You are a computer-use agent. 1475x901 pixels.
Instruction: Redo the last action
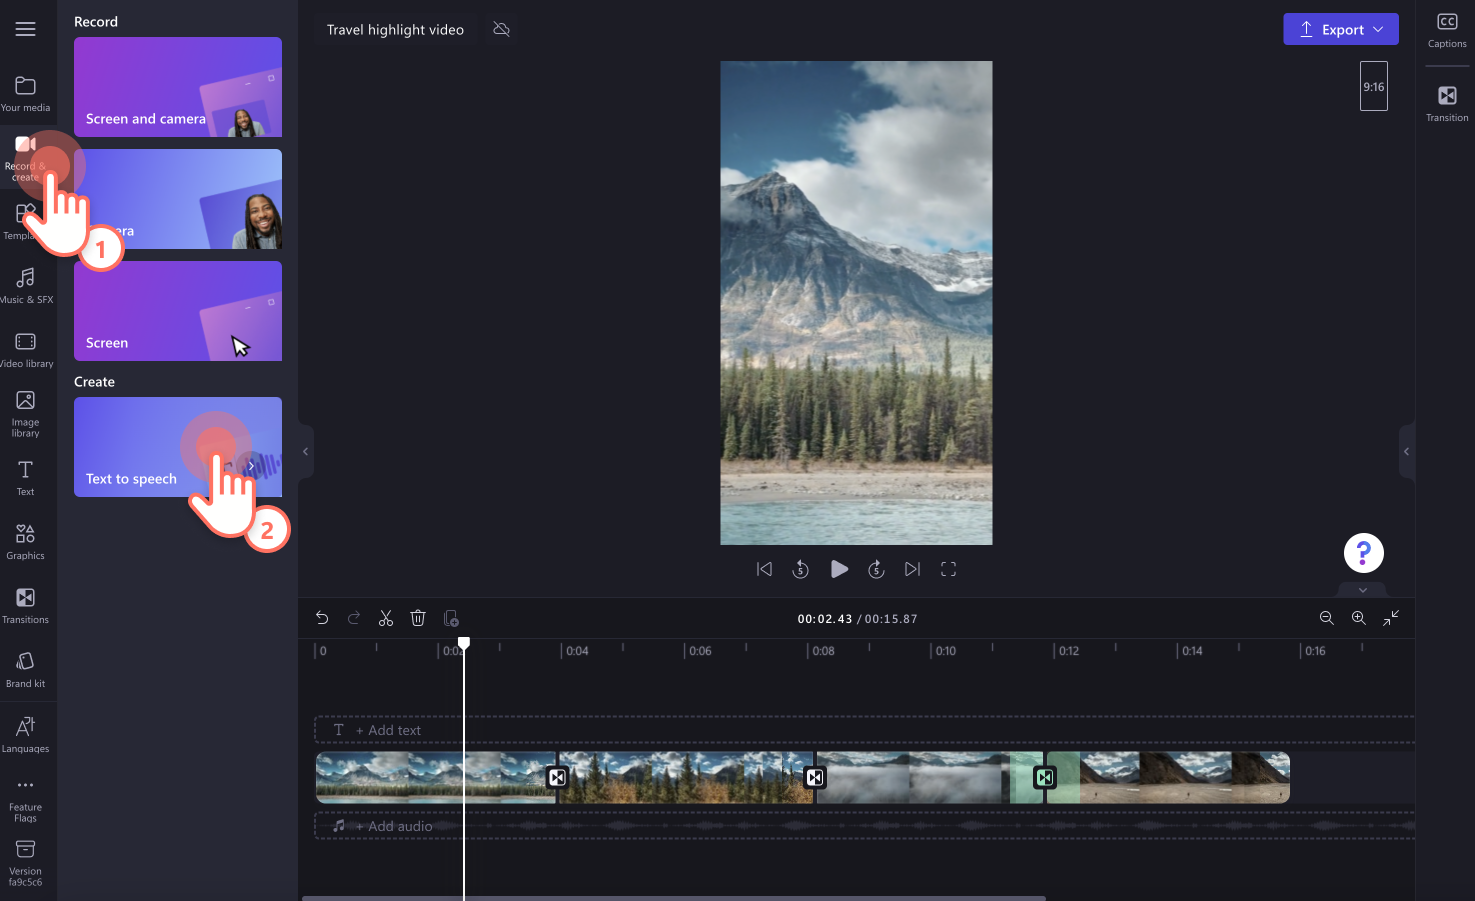354,618
